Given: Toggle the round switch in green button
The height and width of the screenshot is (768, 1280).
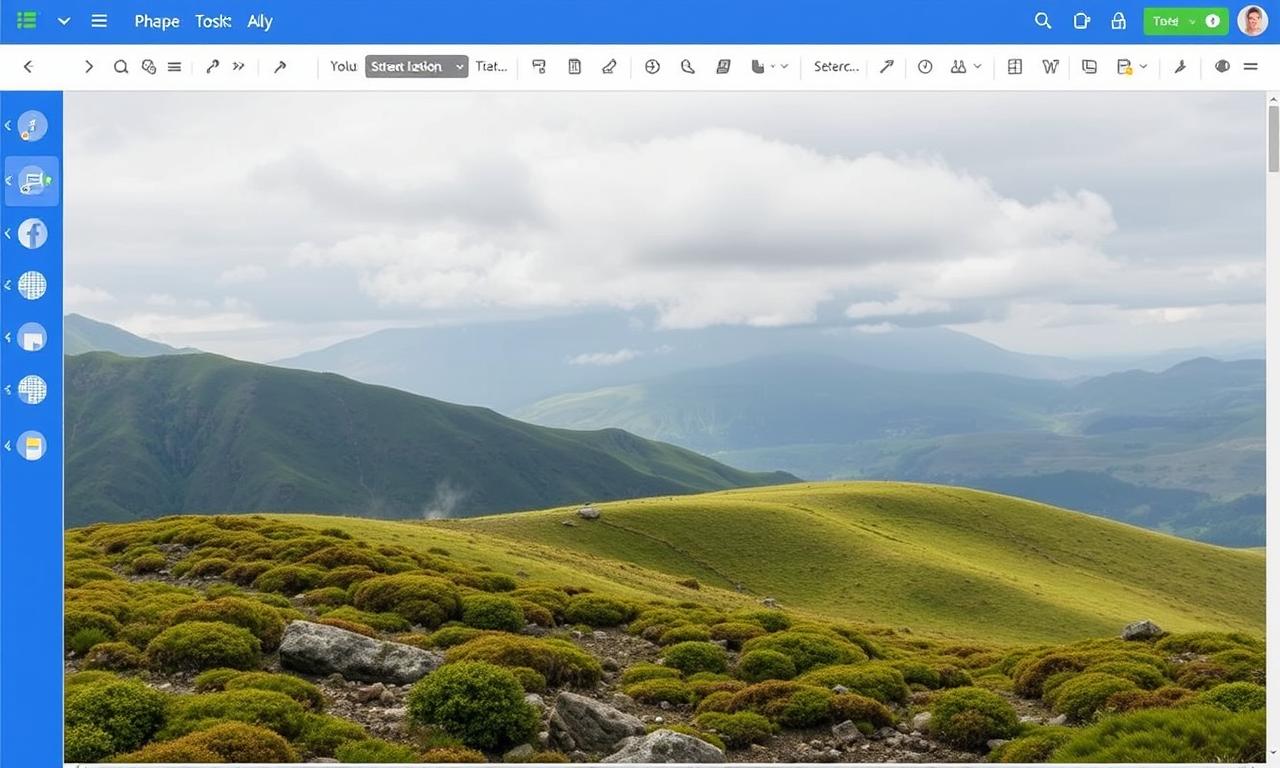Looking at the screenshot, I should click(1213, 21).
